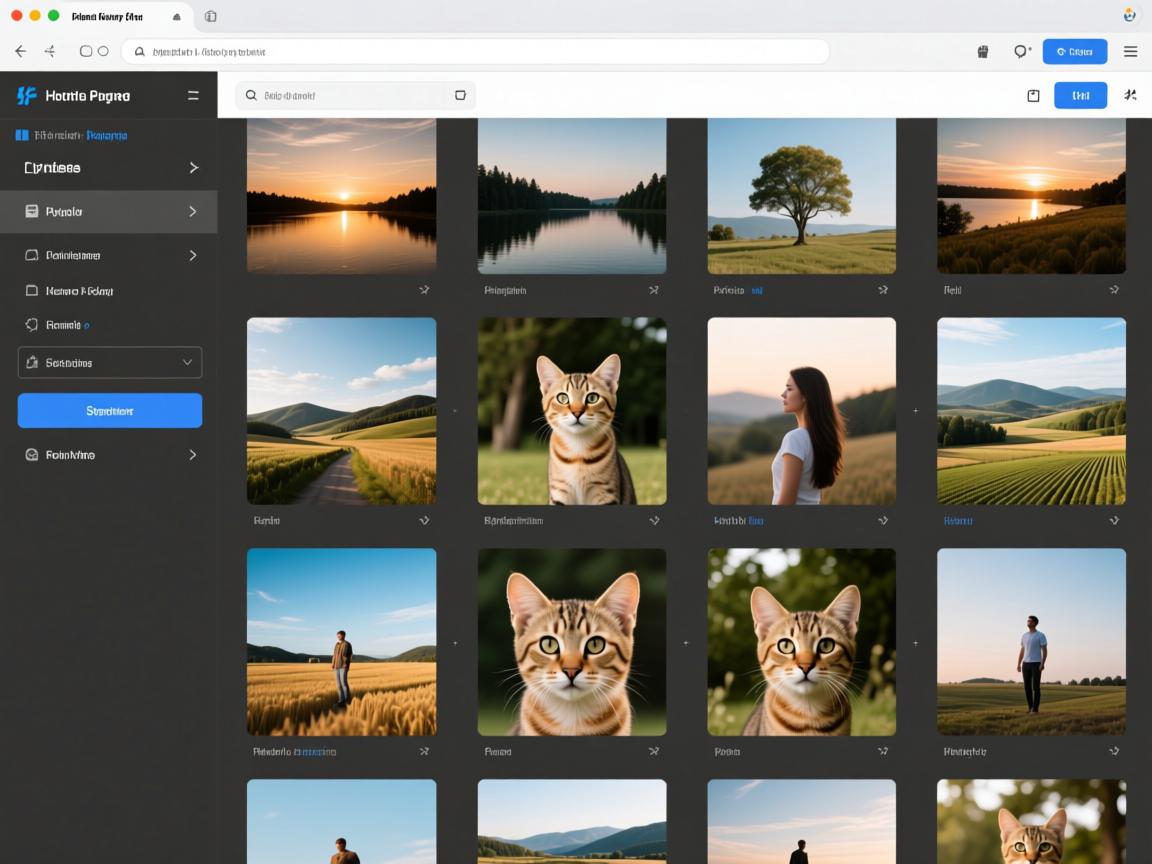Select the sidebar item with the blue dot
Screen dimensions: 1152x864
click(x=62, y=325)
